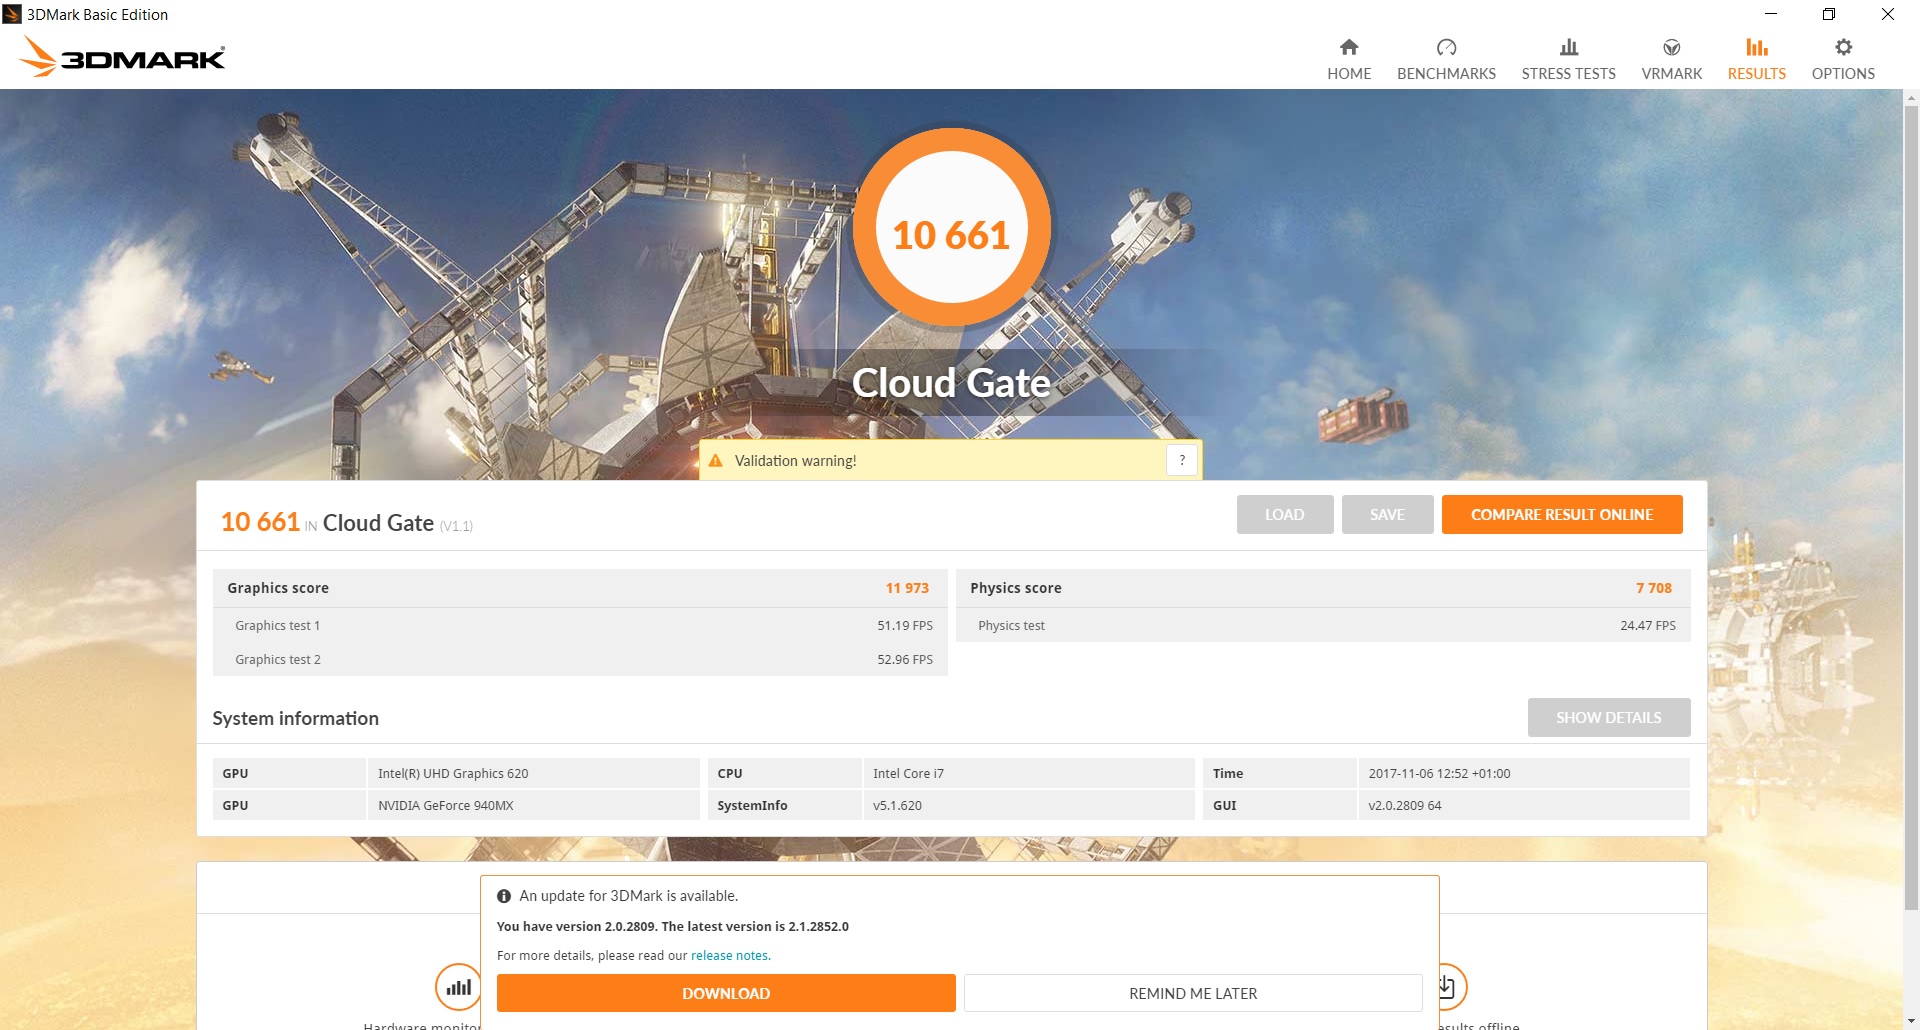The image size is (1920, 1030).
Task: Click the Results chart icon
Action: coord(1756,47)
